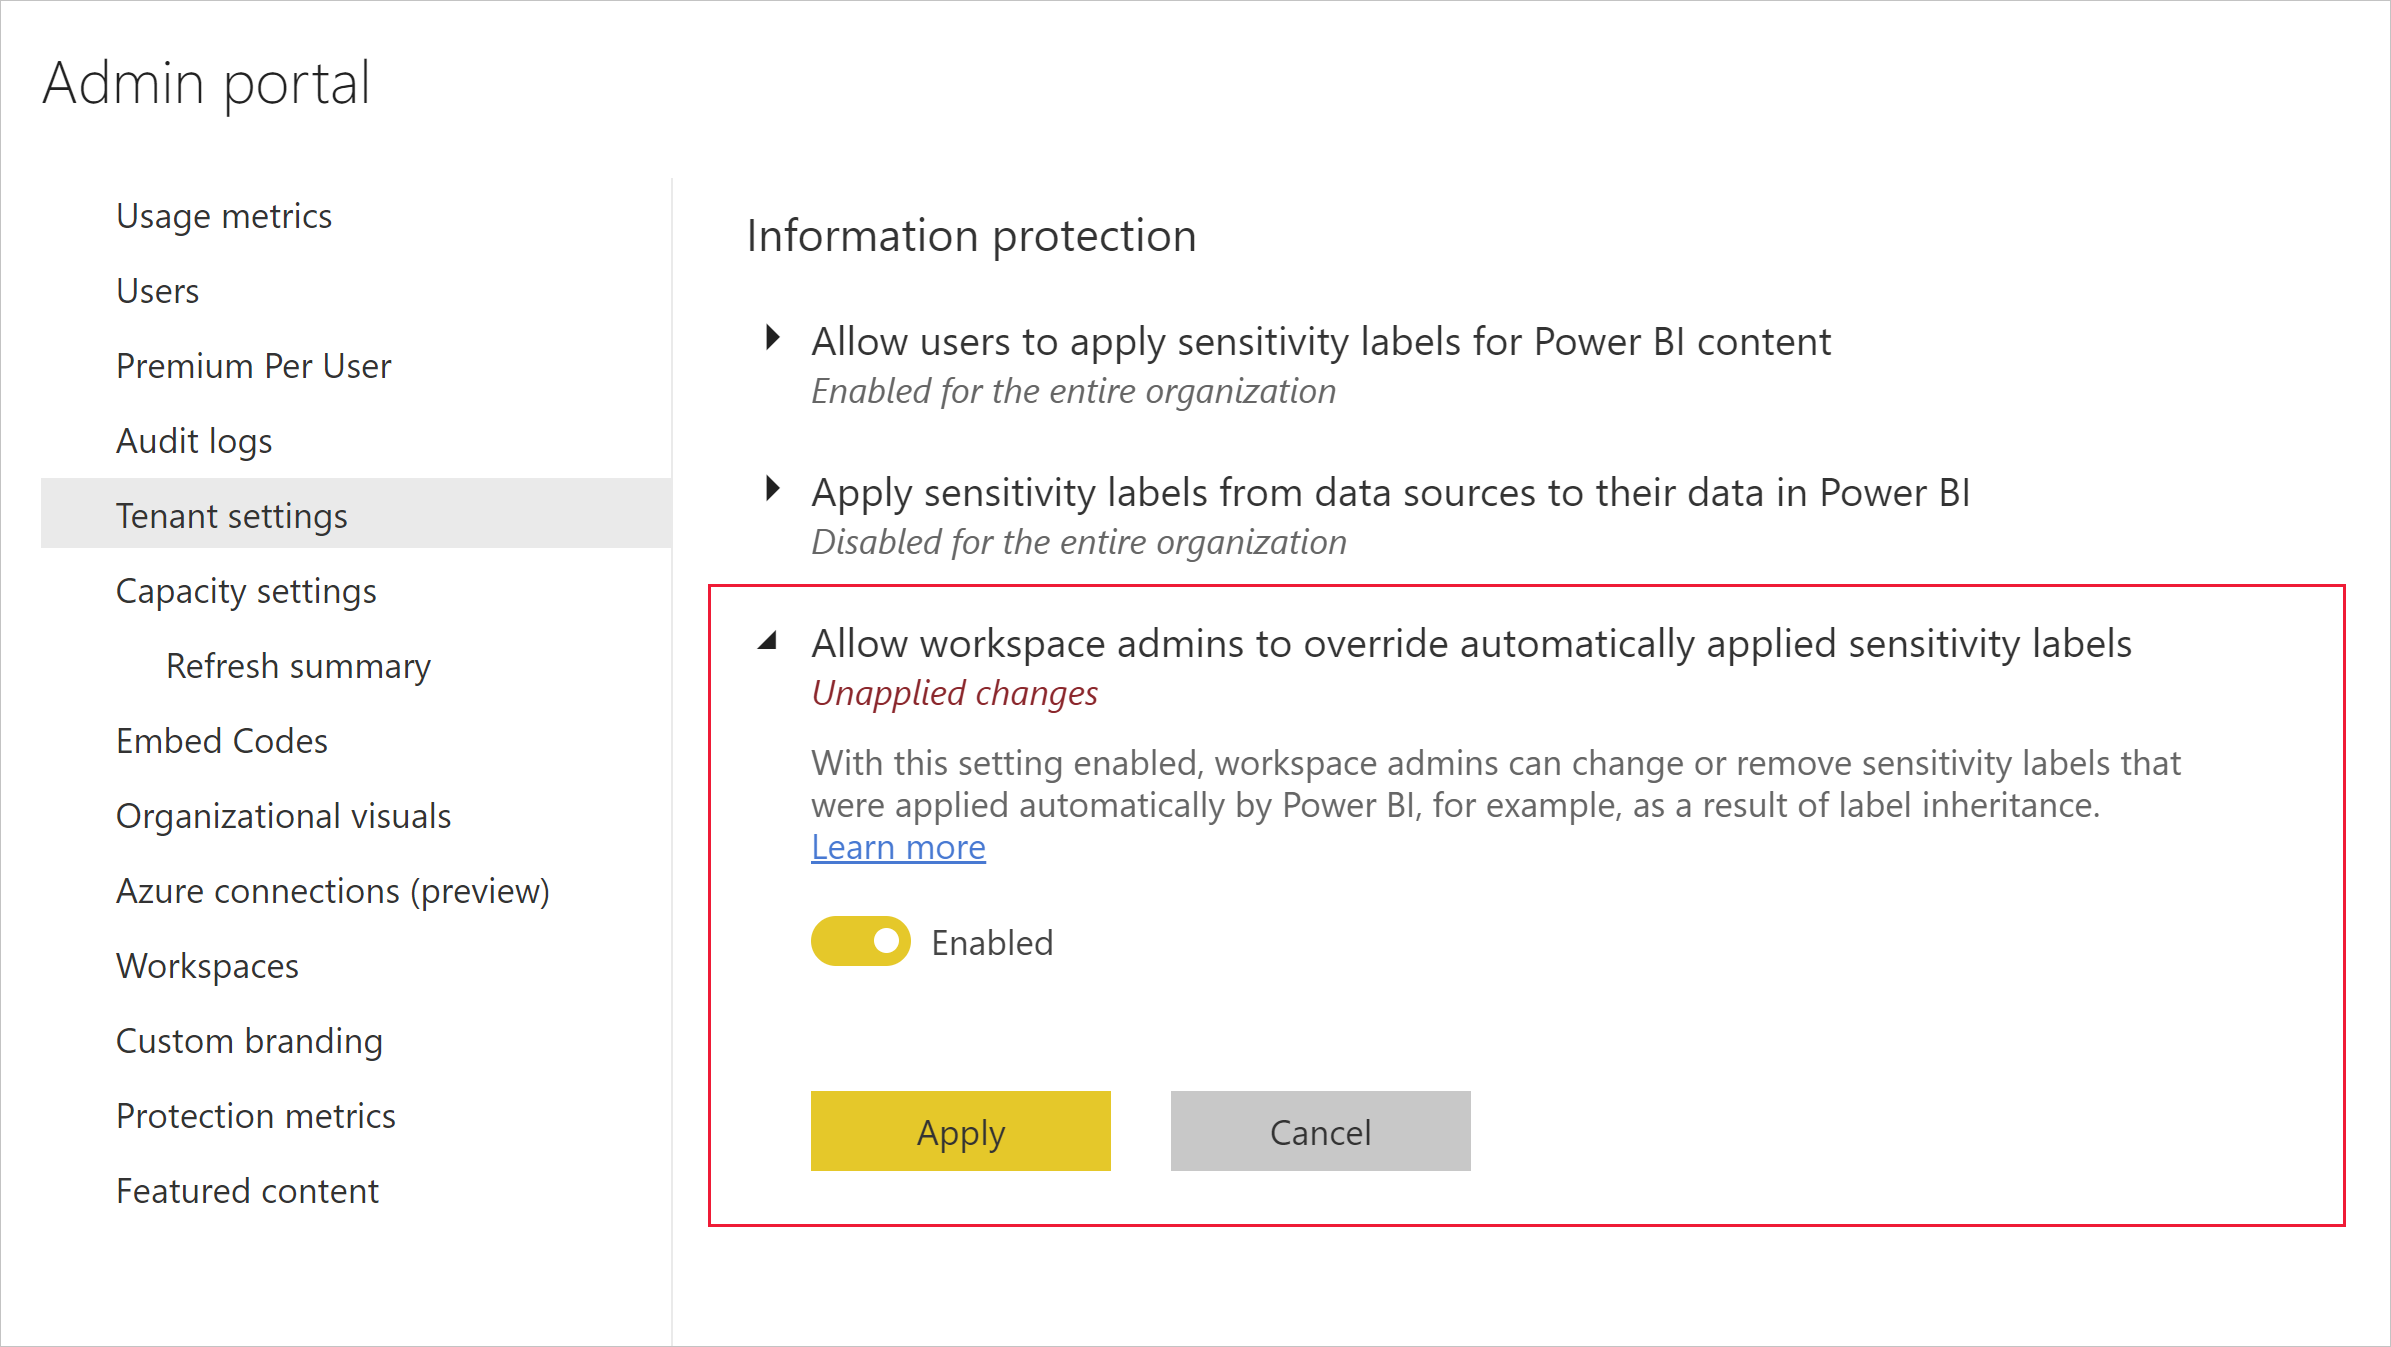2391x1347 pixels.
Task: Toggle the Enabled switch for workspace admins override
Action: pos(862,941)
